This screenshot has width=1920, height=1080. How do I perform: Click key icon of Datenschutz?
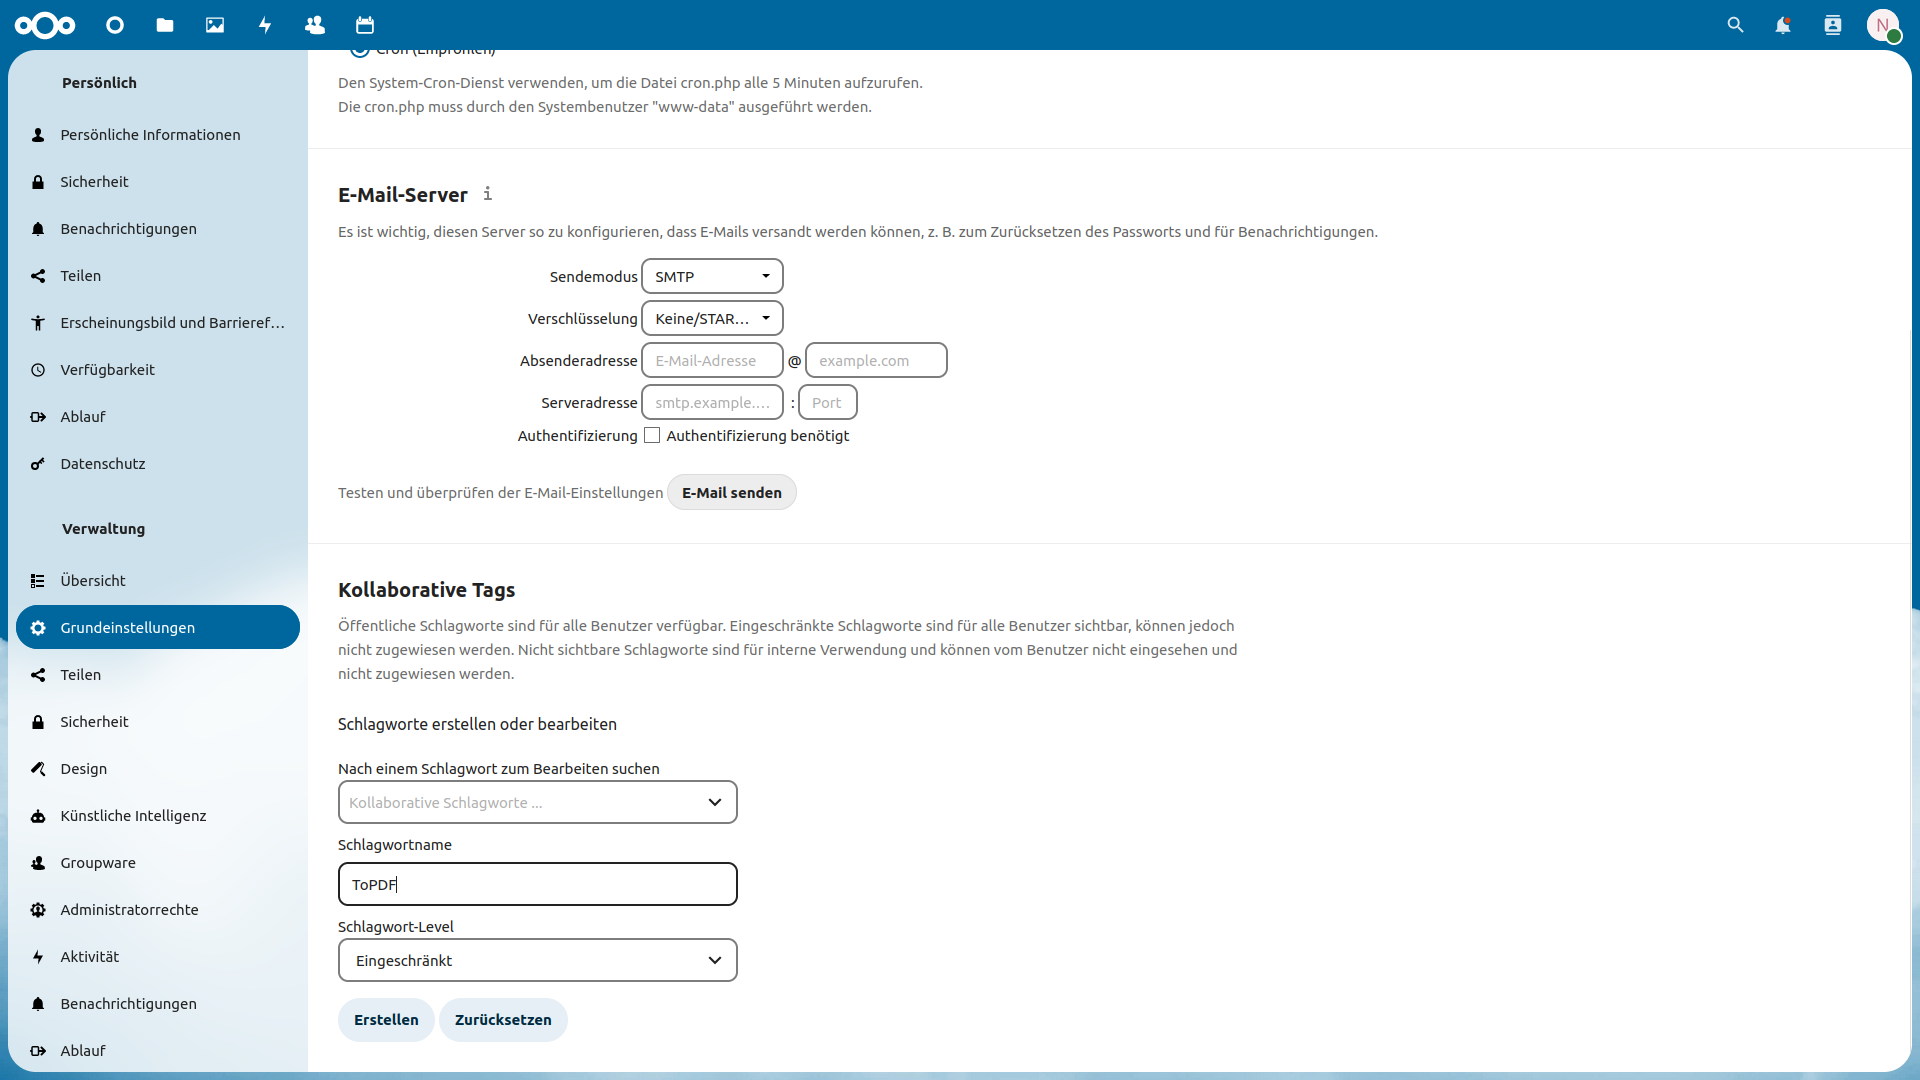point(38,464)
